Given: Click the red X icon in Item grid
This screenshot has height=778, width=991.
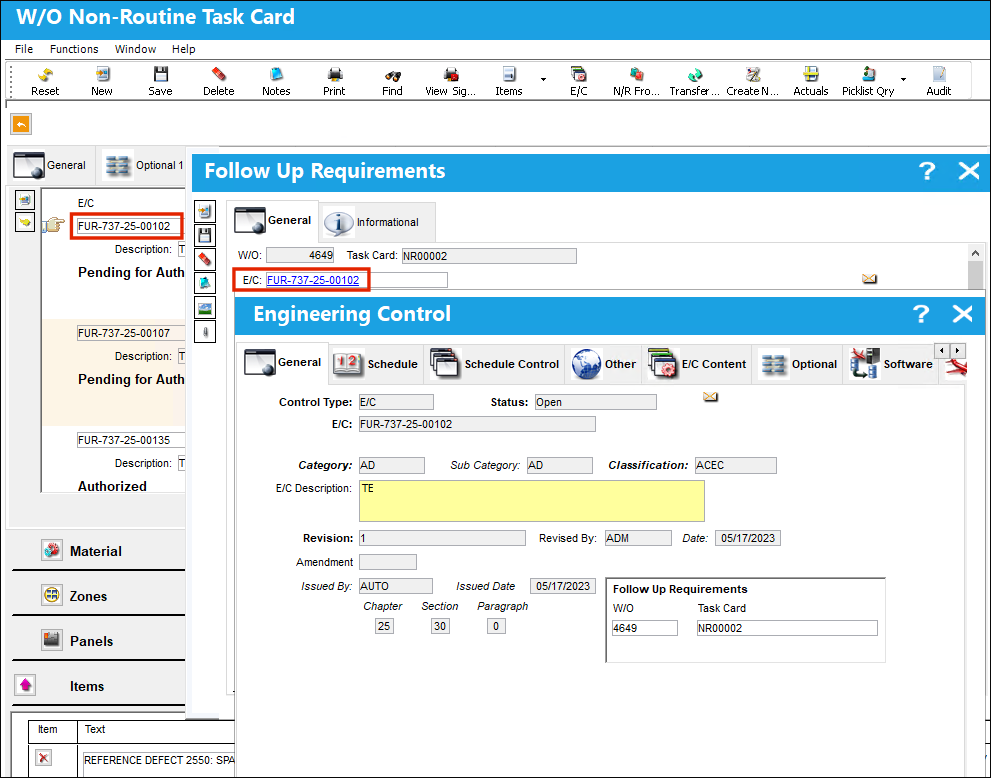Looking at the screenshot, I should click(44, 758).
